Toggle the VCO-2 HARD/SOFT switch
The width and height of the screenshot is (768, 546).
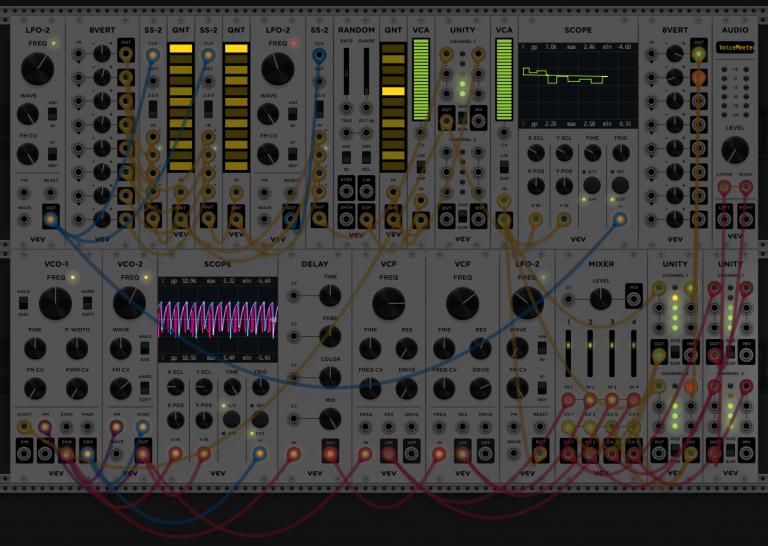144,388
